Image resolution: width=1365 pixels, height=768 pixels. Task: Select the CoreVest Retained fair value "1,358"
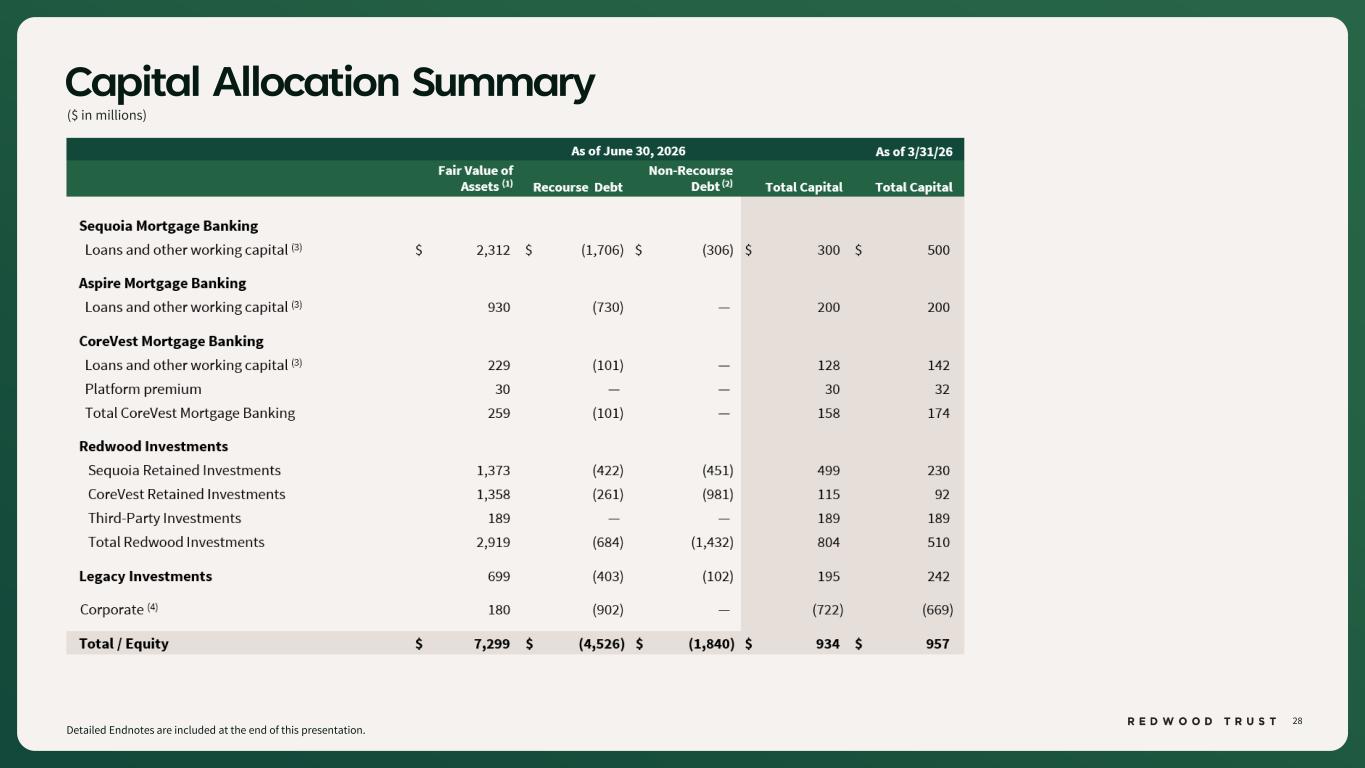click(x=494, y=494)
